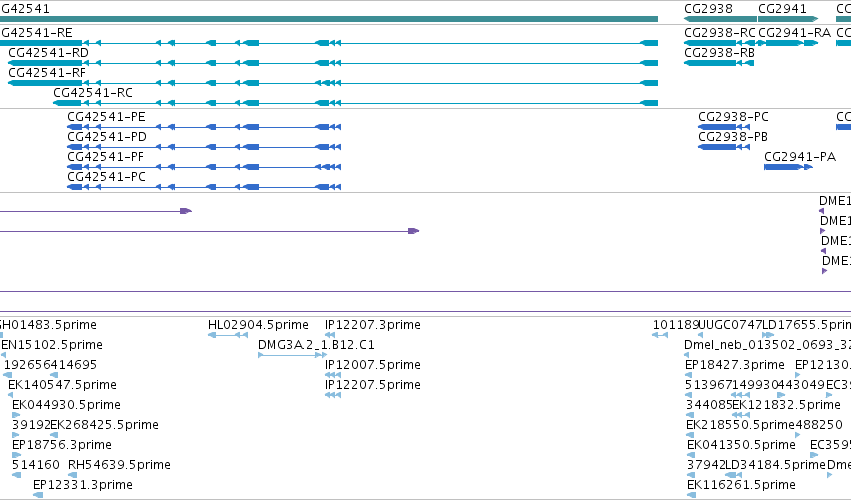Open the EK116261.5prime EST label
This screenshot has width=851, height=500.
tap(741, 485)
